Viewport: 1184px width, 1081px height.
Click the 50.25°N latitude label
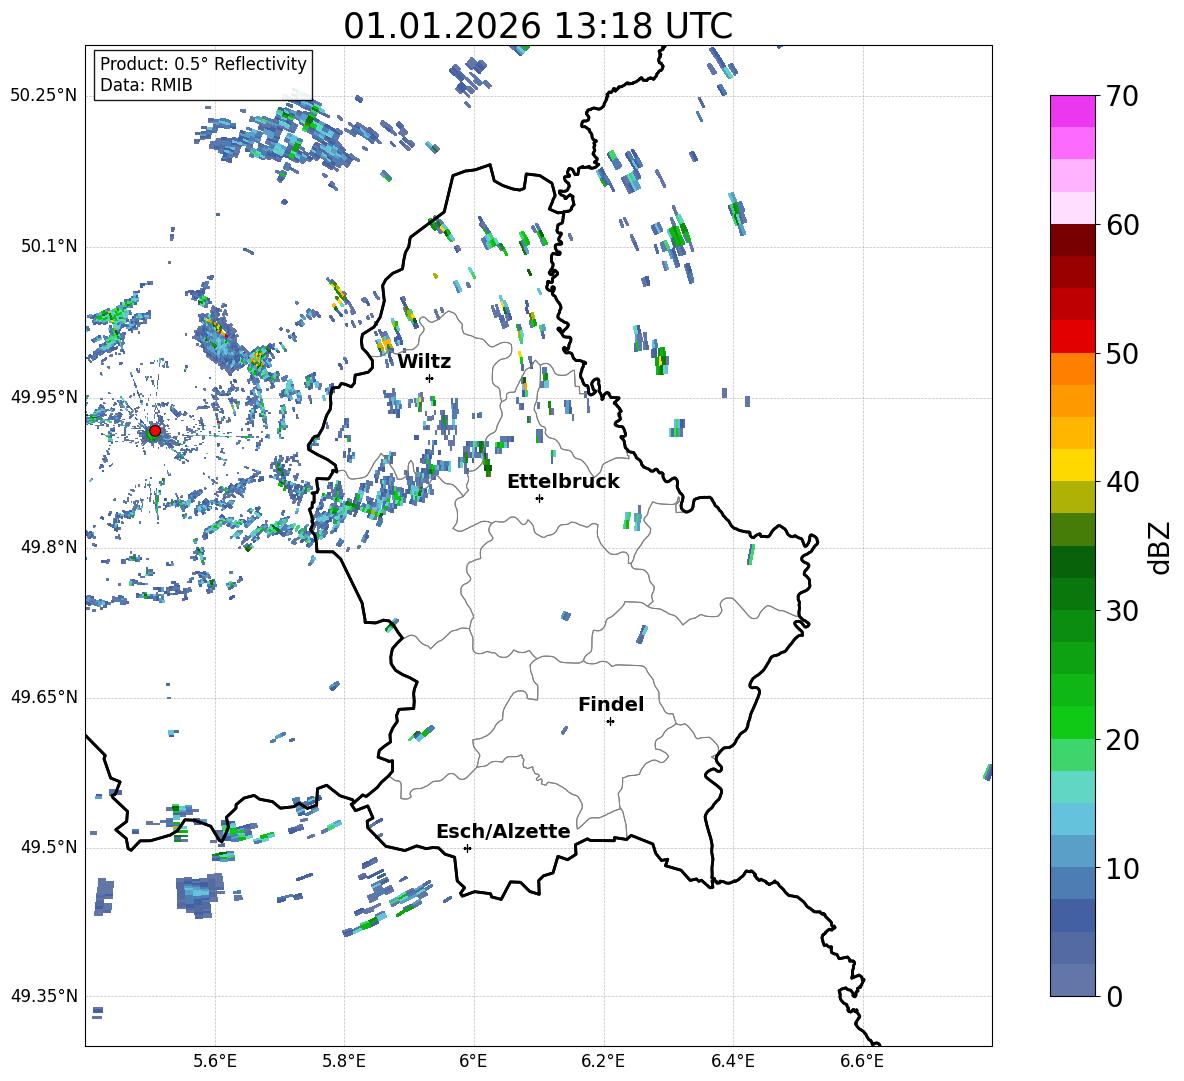pyautogui.click(x=44, y=96)
